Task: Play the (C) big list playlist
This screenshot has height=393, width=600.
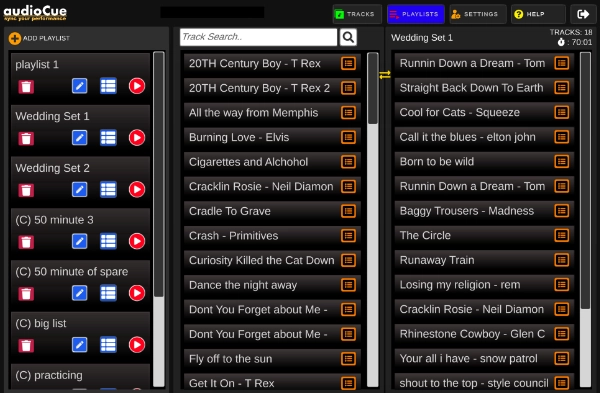Action: [137, 345]
